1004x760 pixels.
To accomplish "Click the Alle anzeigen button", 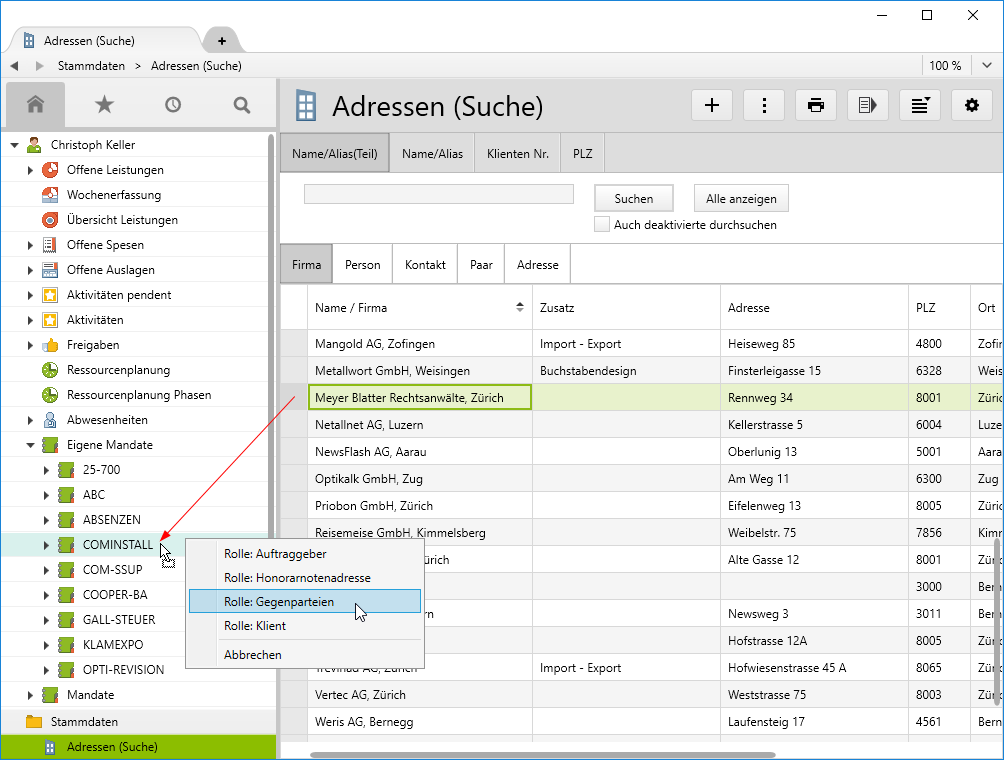I will [x=741, y=199].
